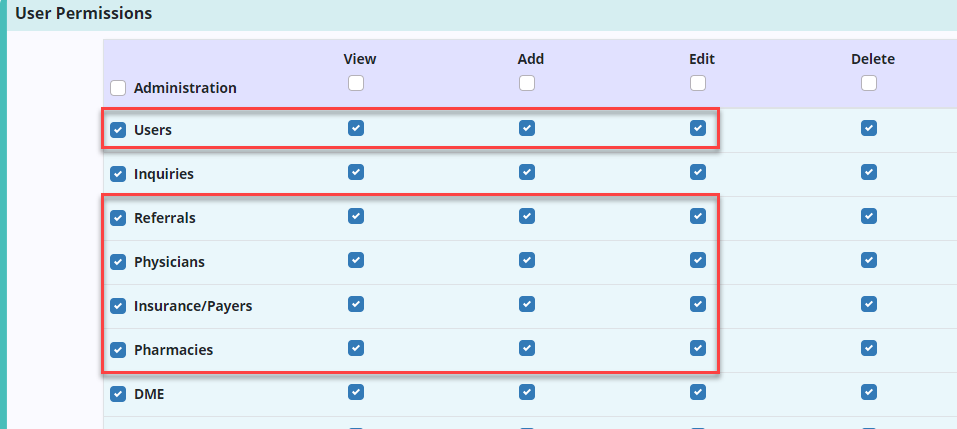This screenshot has width=957, height=429.
Task: Uncheck Edit permission for DME
Action: pos(698,392)
